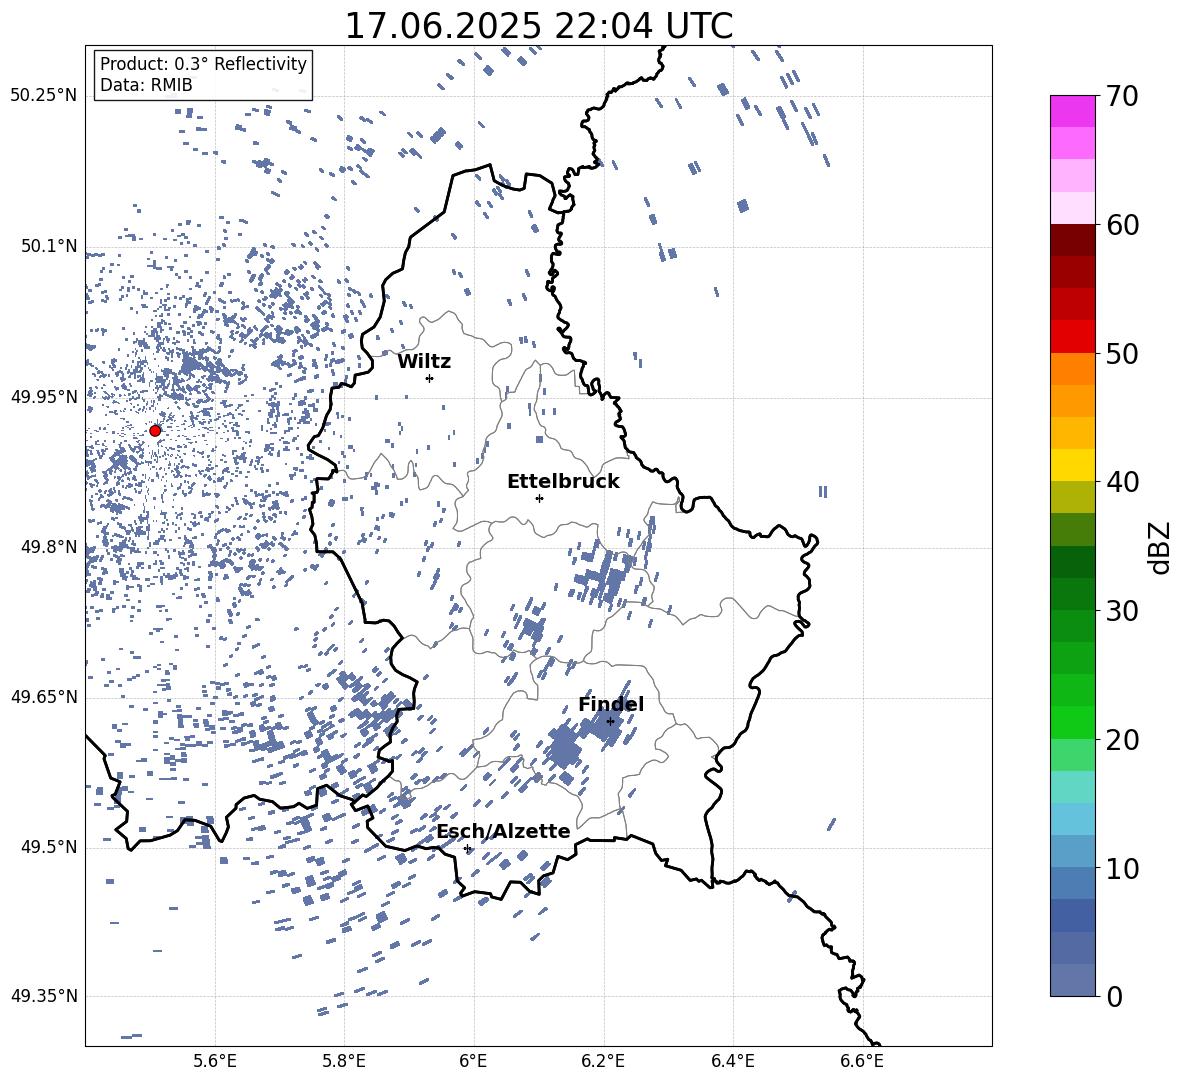The height and width of the screenshot is (1081, 1184).
Task: Click the title 17.06.2025 22:04 UTC
Action: tap(539, 26)
